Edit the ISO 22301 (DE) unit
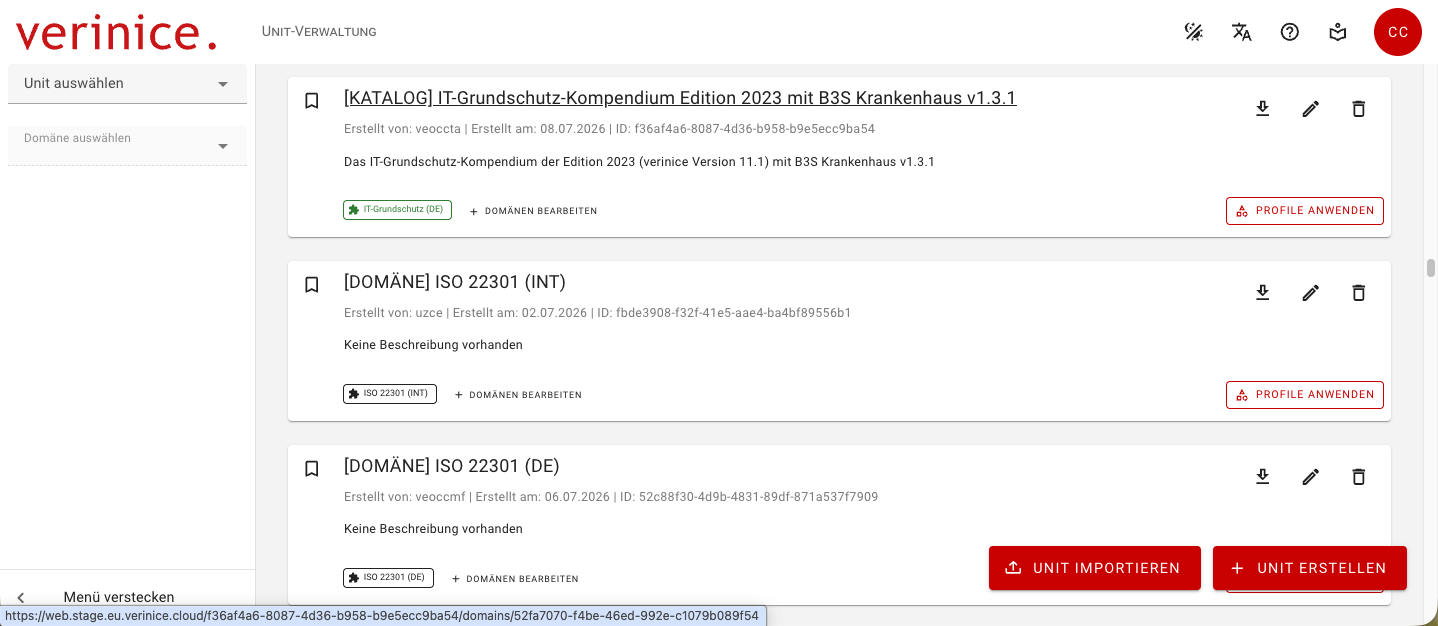The width and height of the screenshot is (1438, 626). point(1310,476)
